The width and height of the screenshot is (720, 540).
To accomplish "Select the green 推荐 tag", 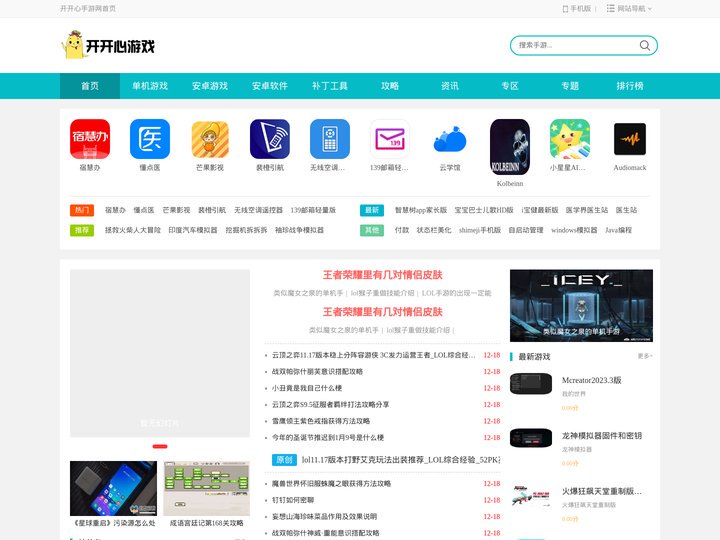I will tap(82, 231).
